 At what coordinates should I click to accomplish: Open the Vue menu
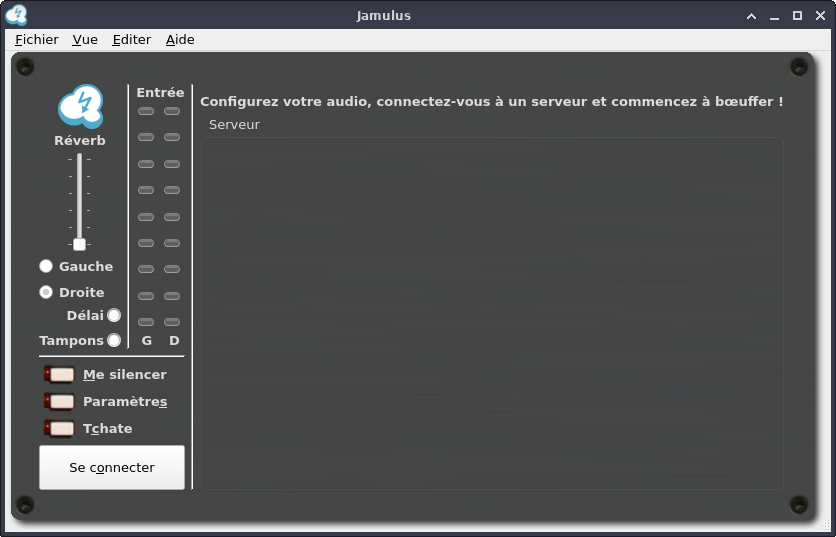(85, 39)
